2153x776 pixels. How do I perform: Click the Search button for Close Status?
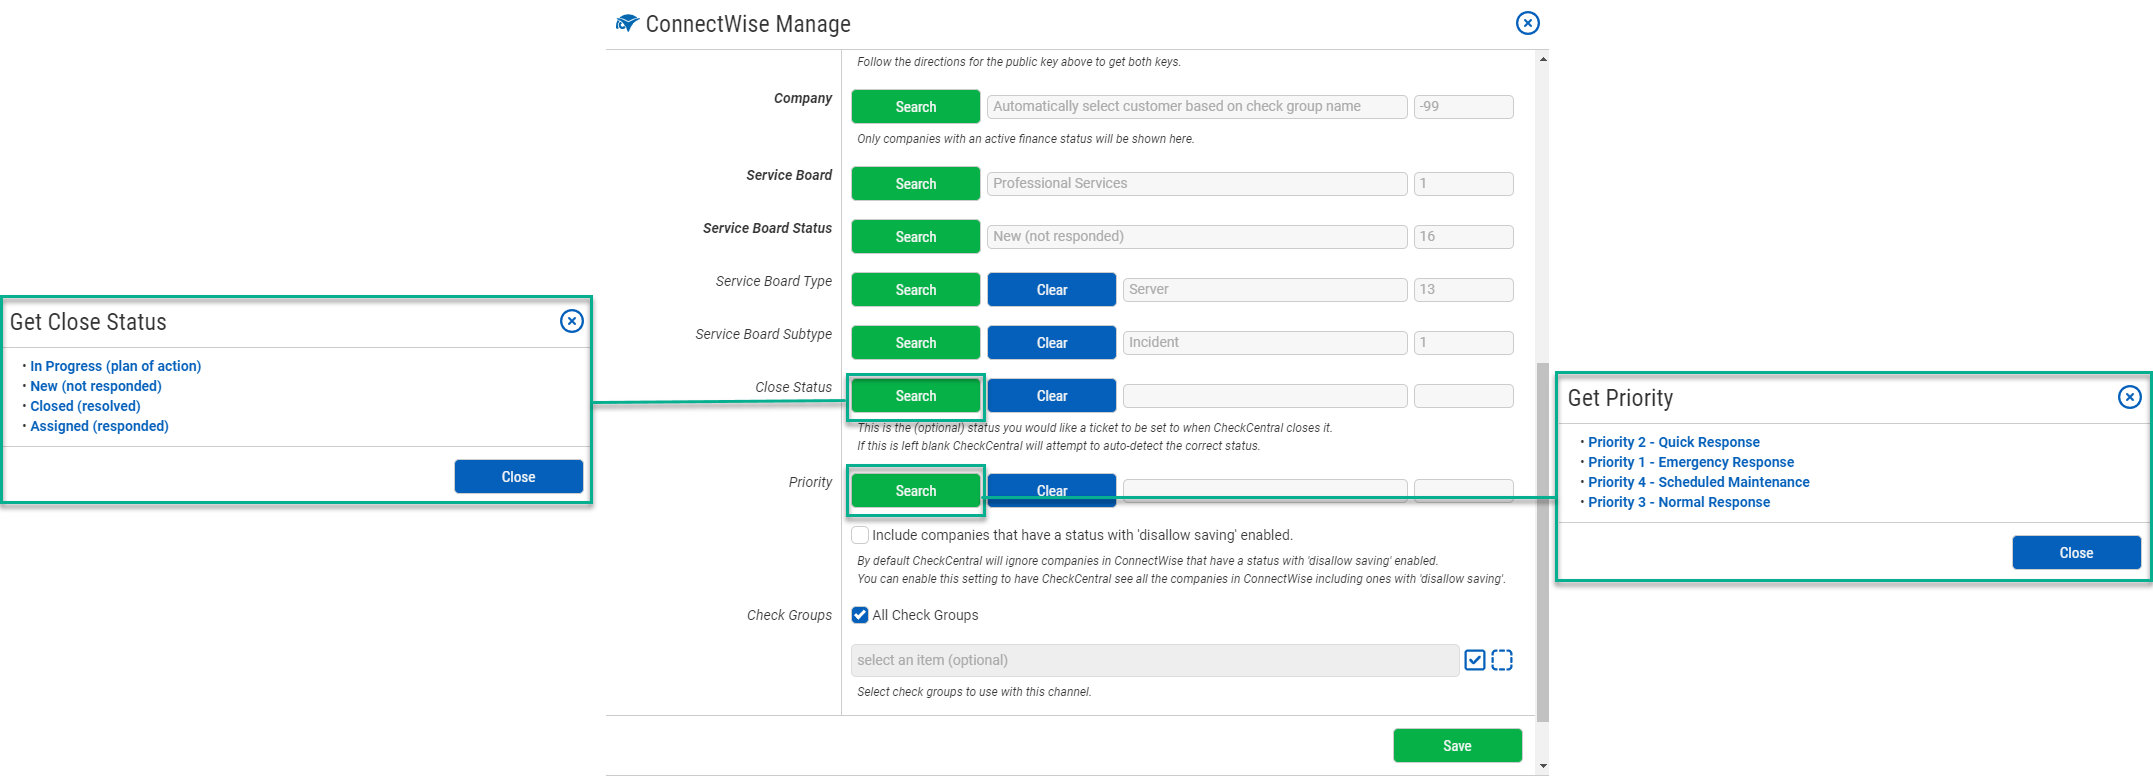click(915, 396)
